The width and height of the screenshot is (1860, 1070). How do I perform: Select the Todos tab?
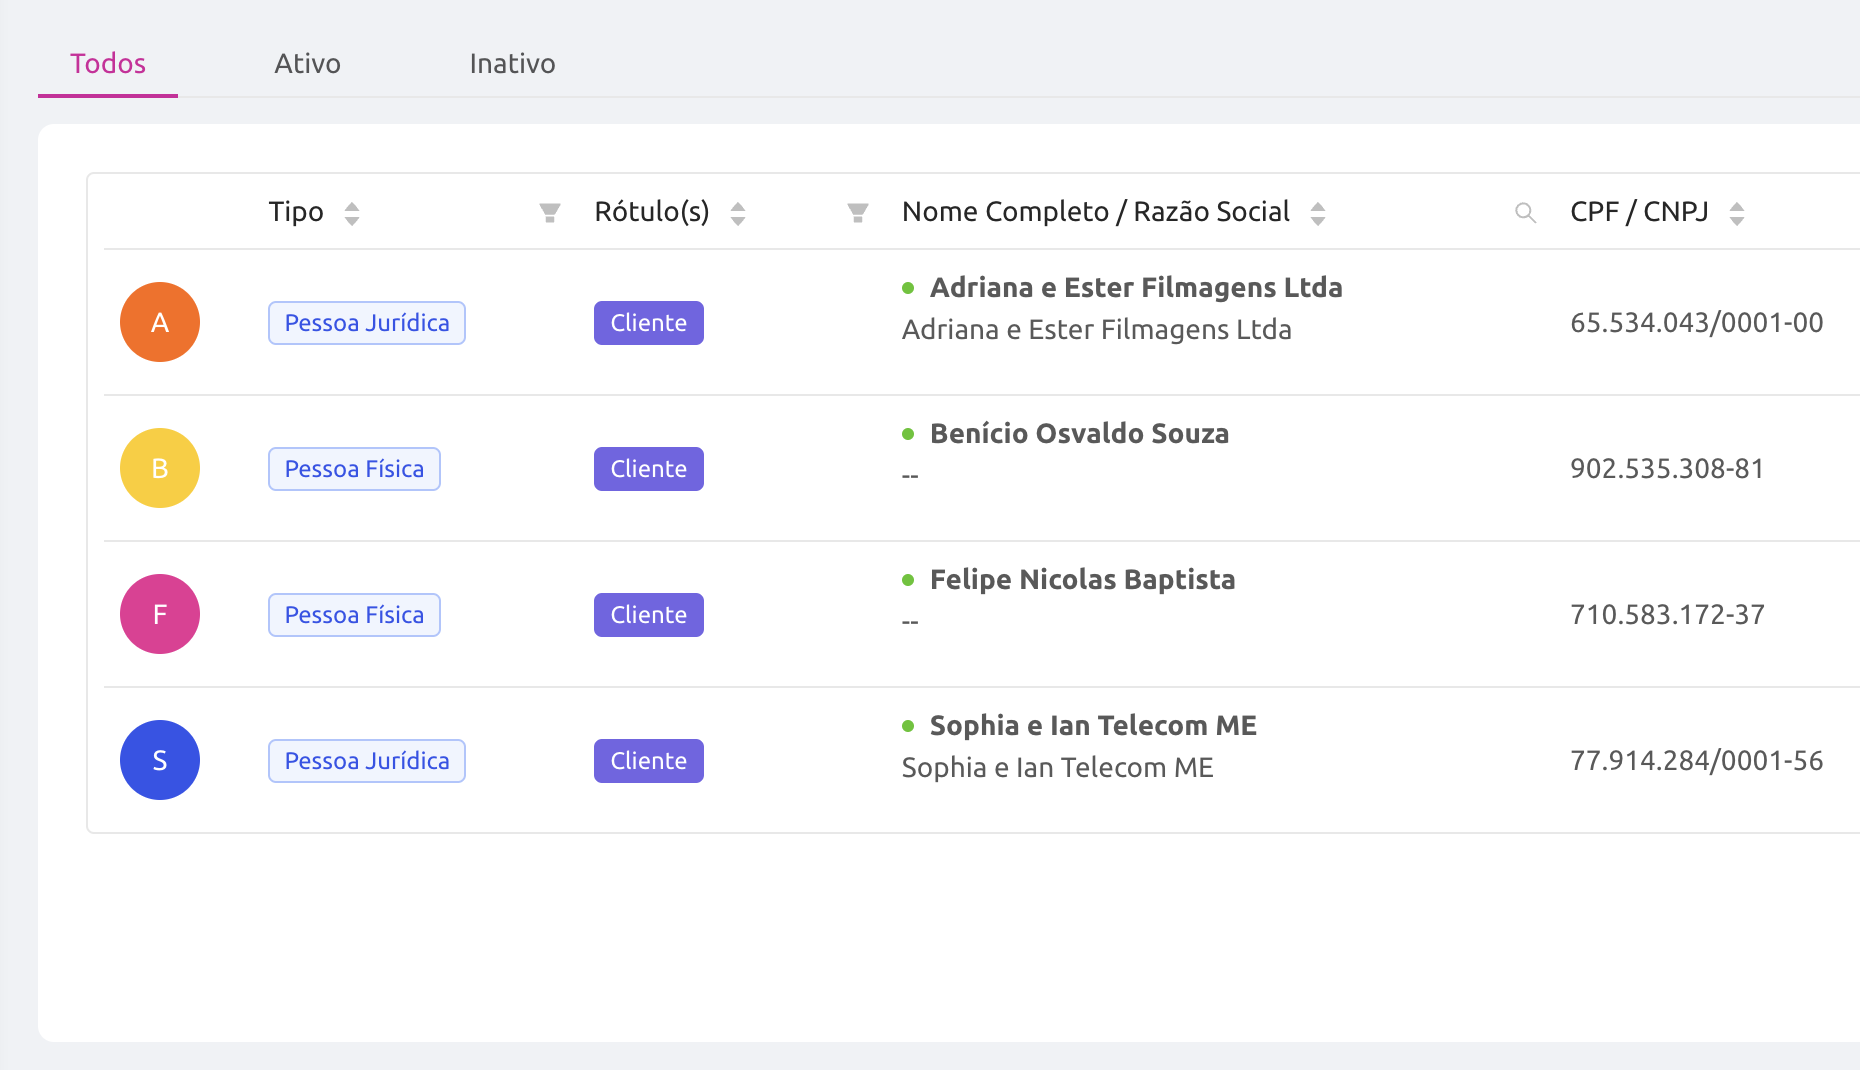pyautogui.click(x=108, y=64)
